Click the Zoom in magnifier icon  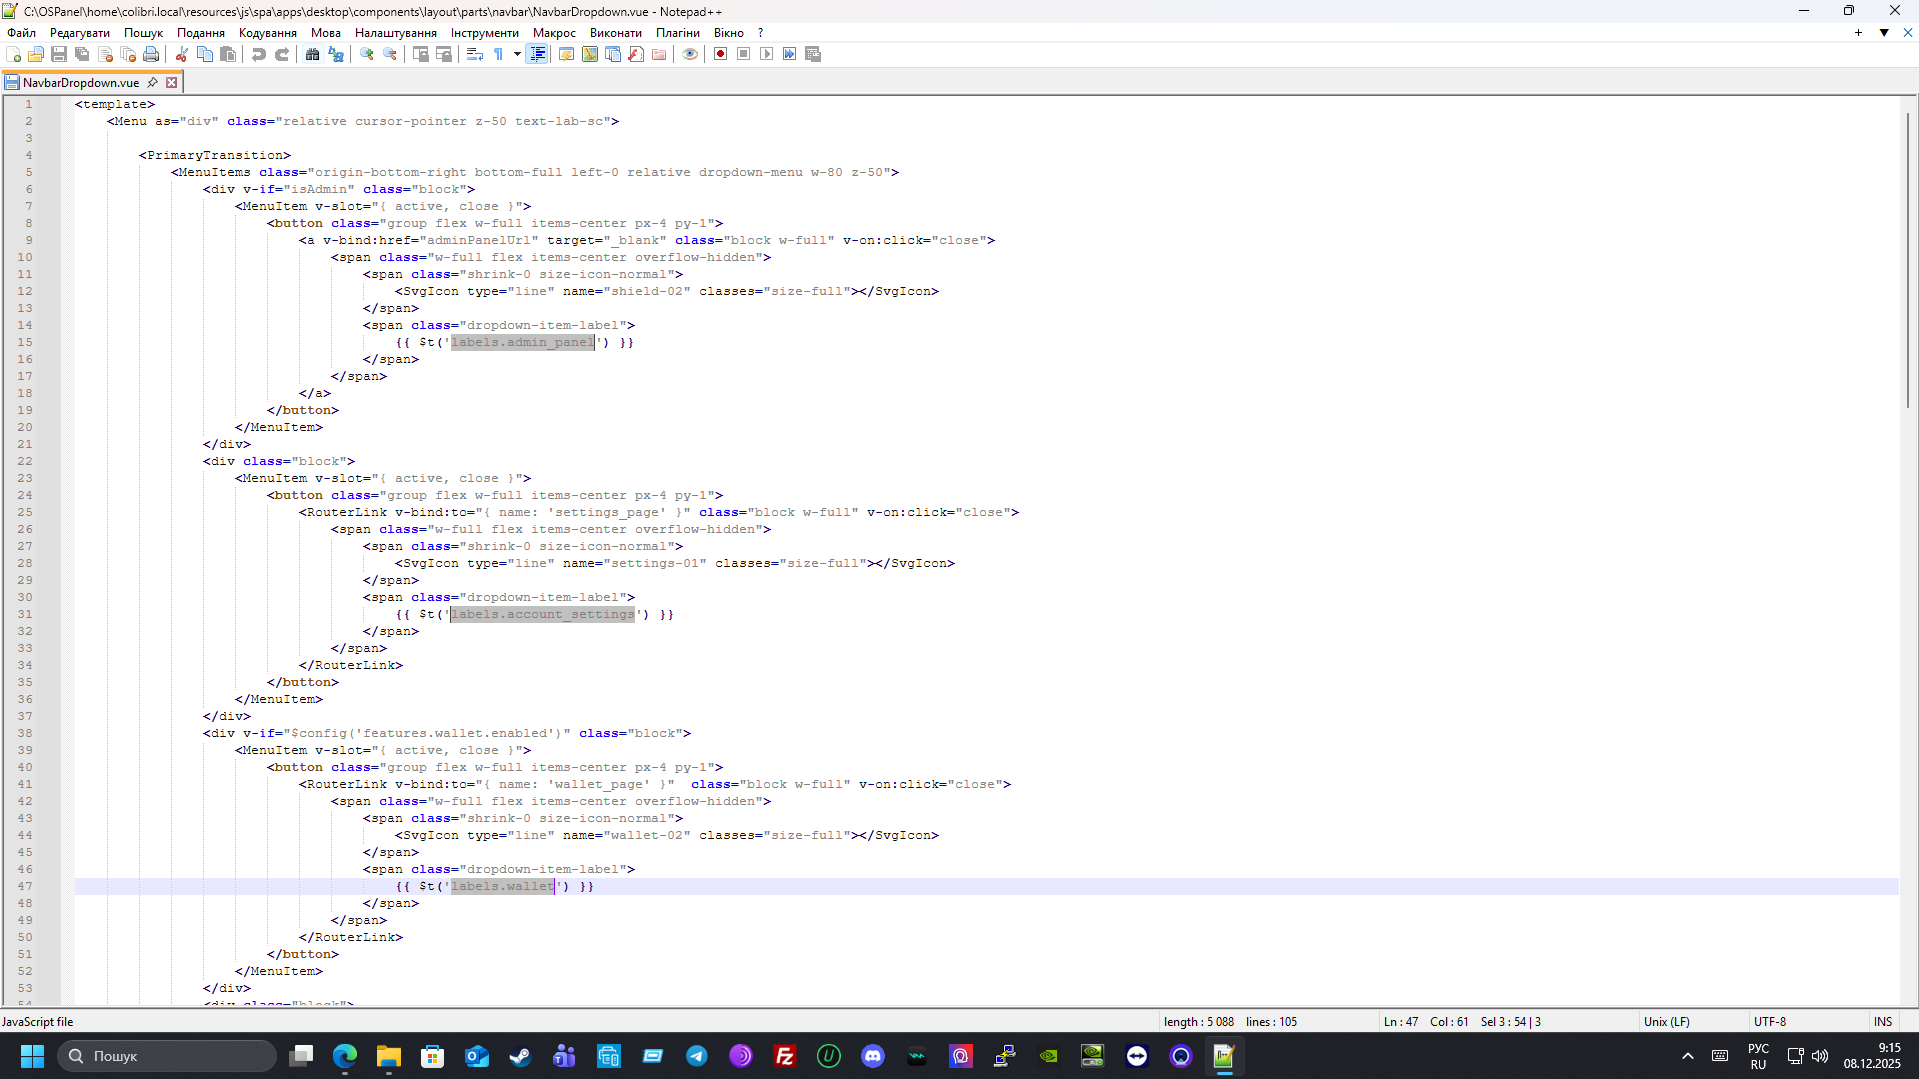367,54
